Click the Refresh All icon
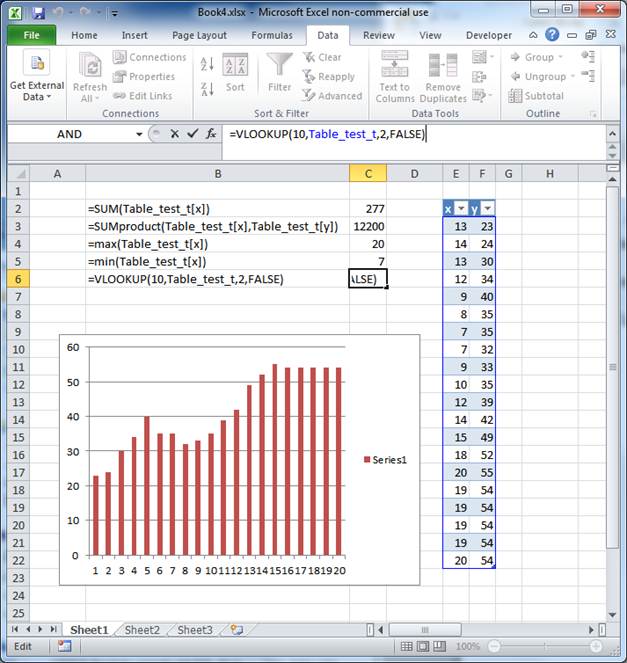627x663 pixels. pyautogui.click(x=90, y=67)
